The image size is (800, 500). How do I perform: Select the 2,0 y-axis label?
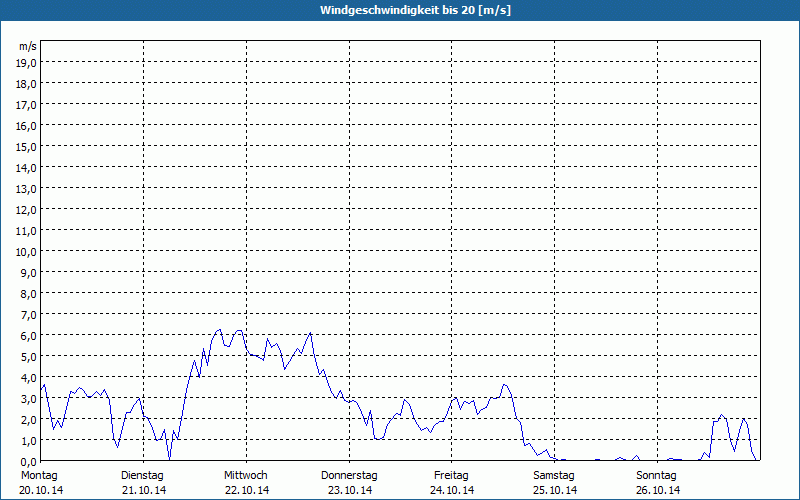point(29,420)
